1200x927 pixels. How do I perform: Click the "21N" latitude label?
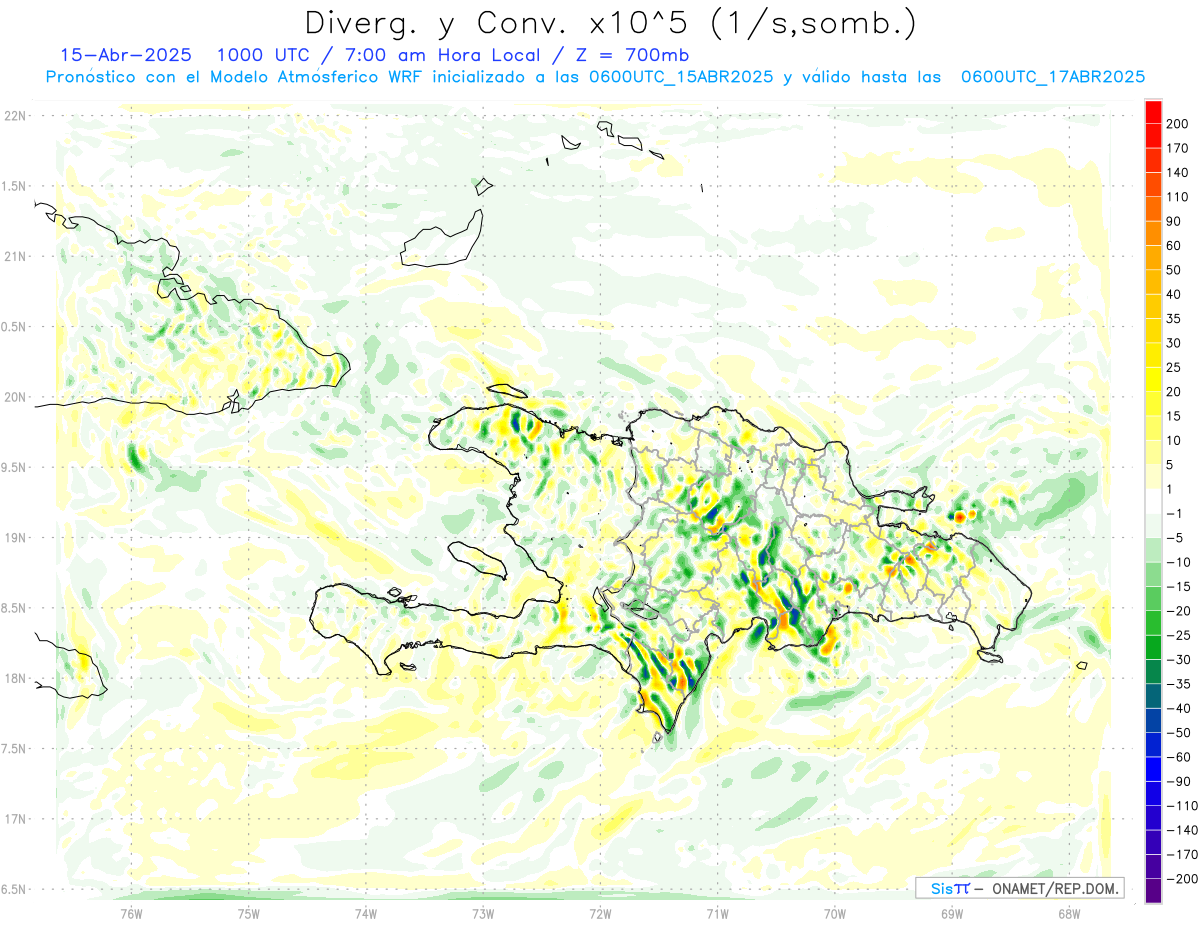point(15,256)
